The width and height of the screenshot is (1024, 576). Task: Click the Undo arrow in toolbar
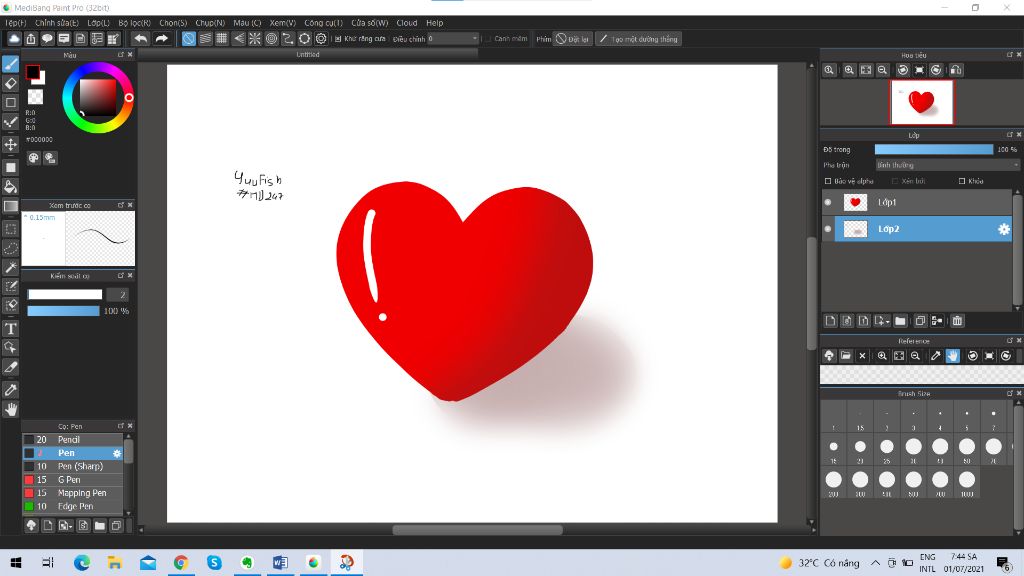coord(140,39)
